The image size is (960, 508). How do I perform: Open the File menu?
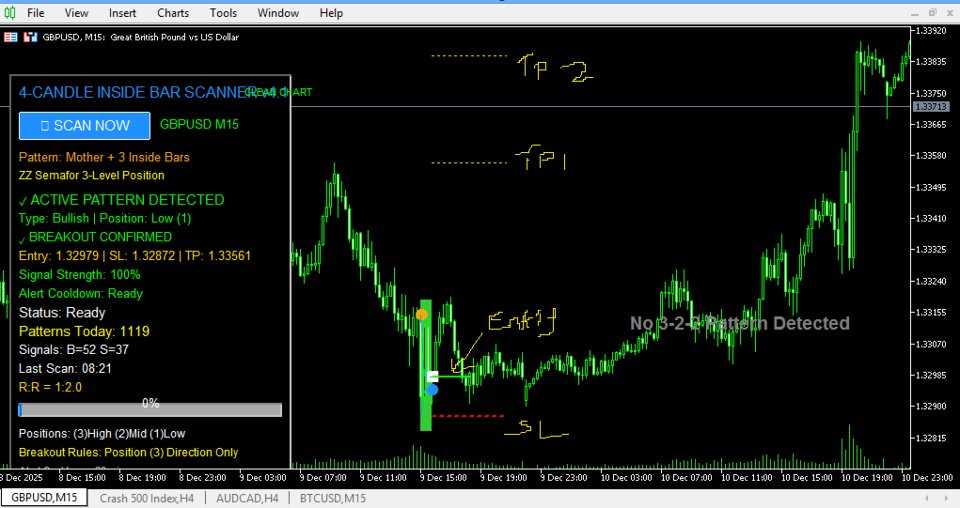(36, 13)
